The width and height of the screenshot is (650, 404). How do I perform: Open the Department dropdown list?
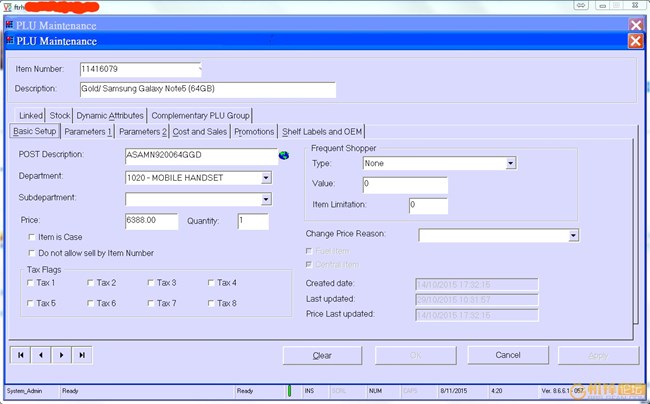266,178
